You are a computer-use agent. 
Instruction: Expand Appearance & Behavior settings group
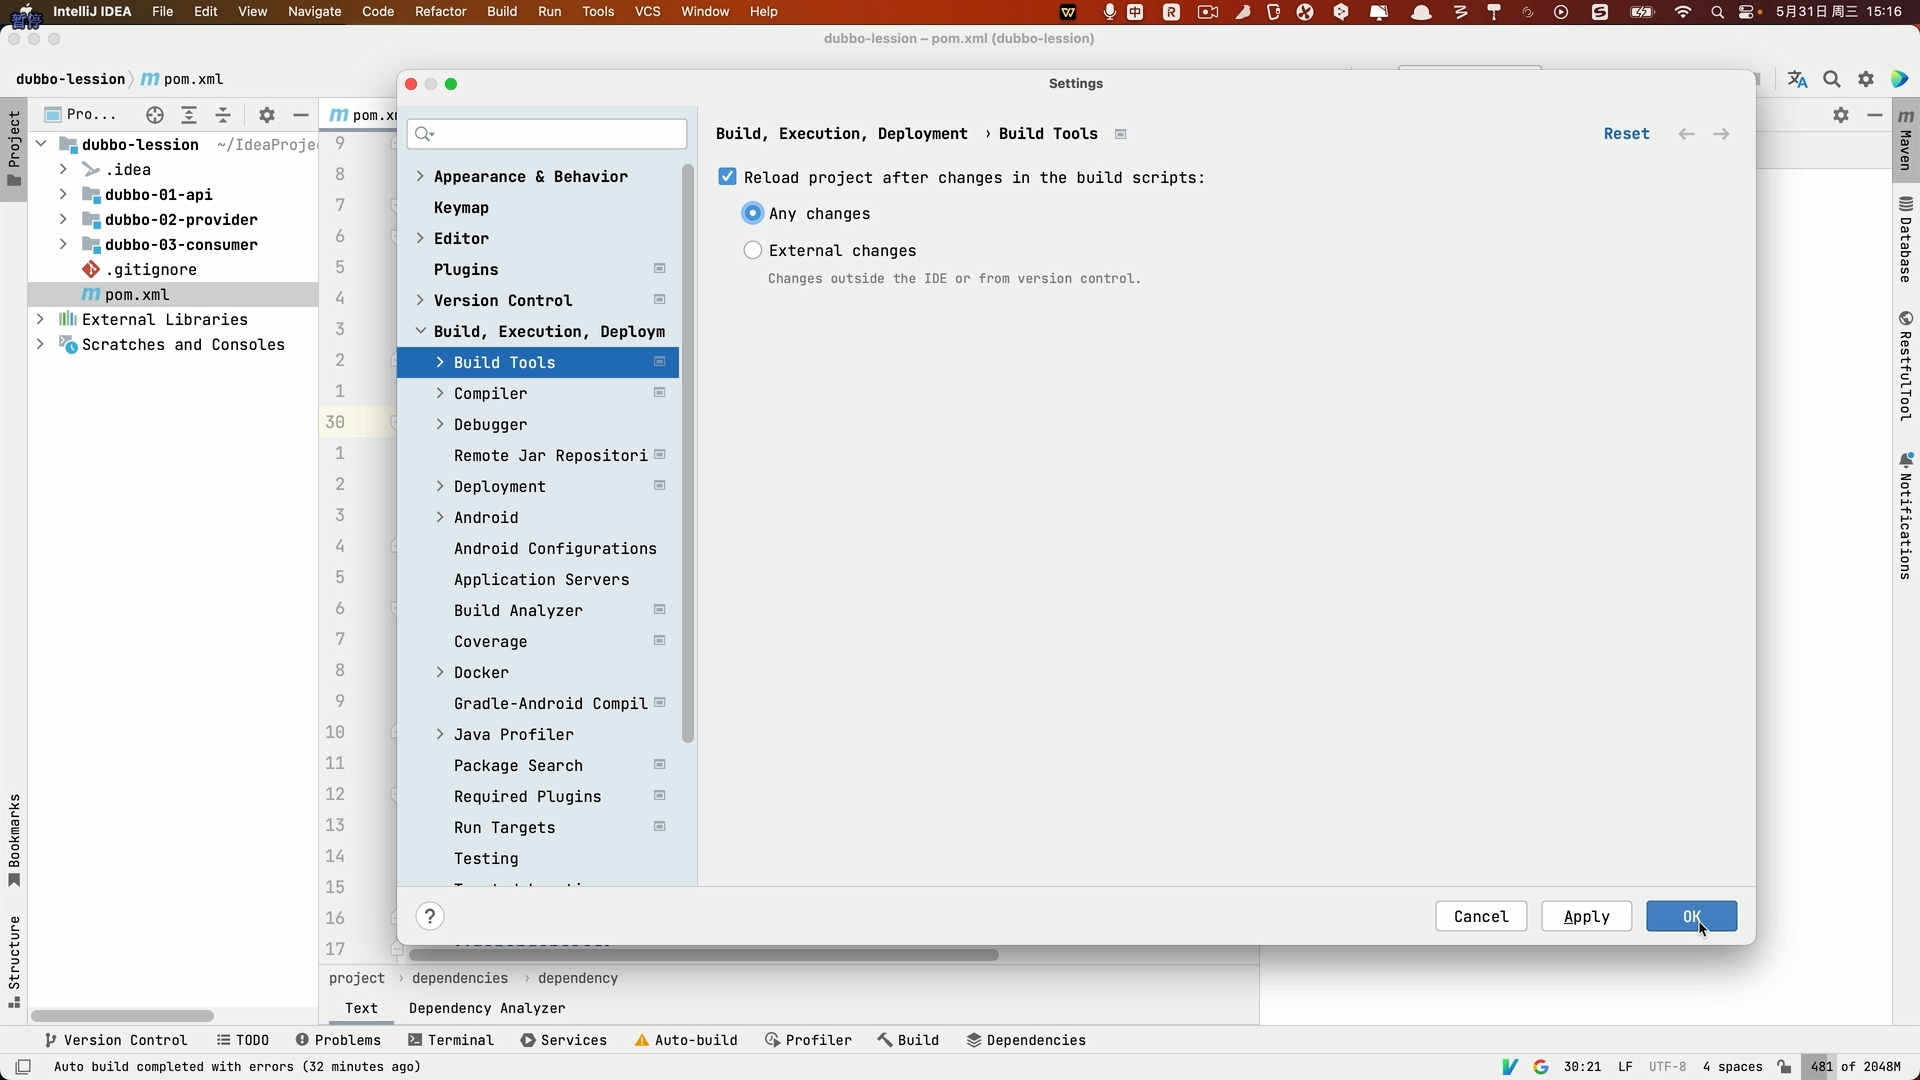tap(420, 176)
